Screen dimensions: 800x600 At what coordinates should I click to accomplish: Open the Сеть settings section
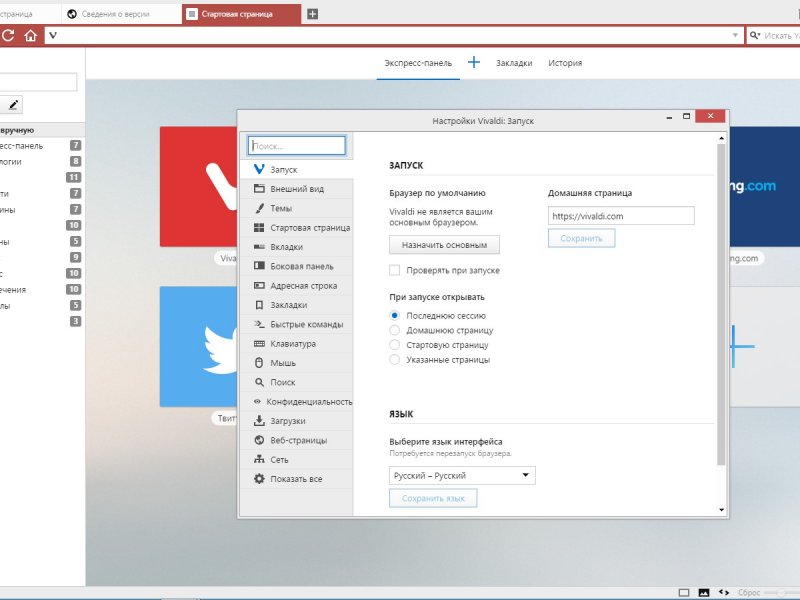(x=296, y=460)
